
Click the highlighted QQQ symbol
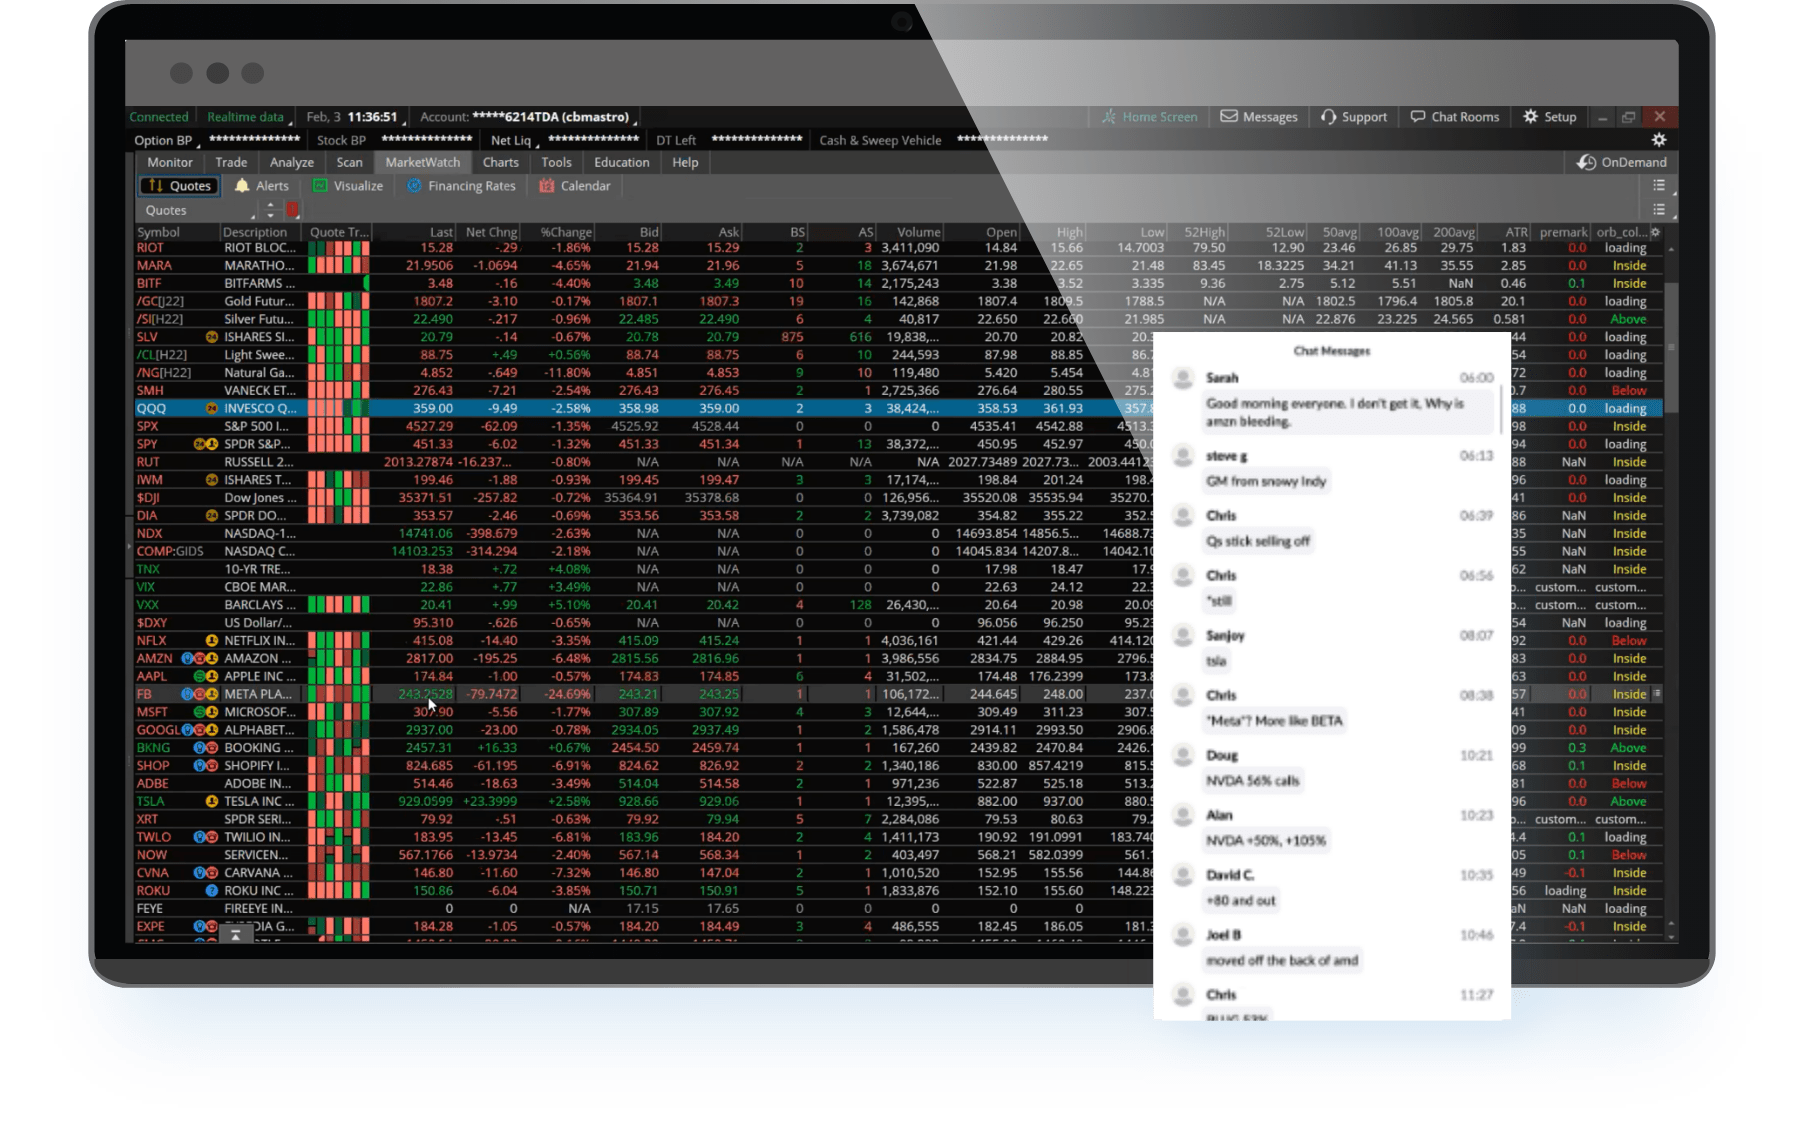tap(151, 408)
